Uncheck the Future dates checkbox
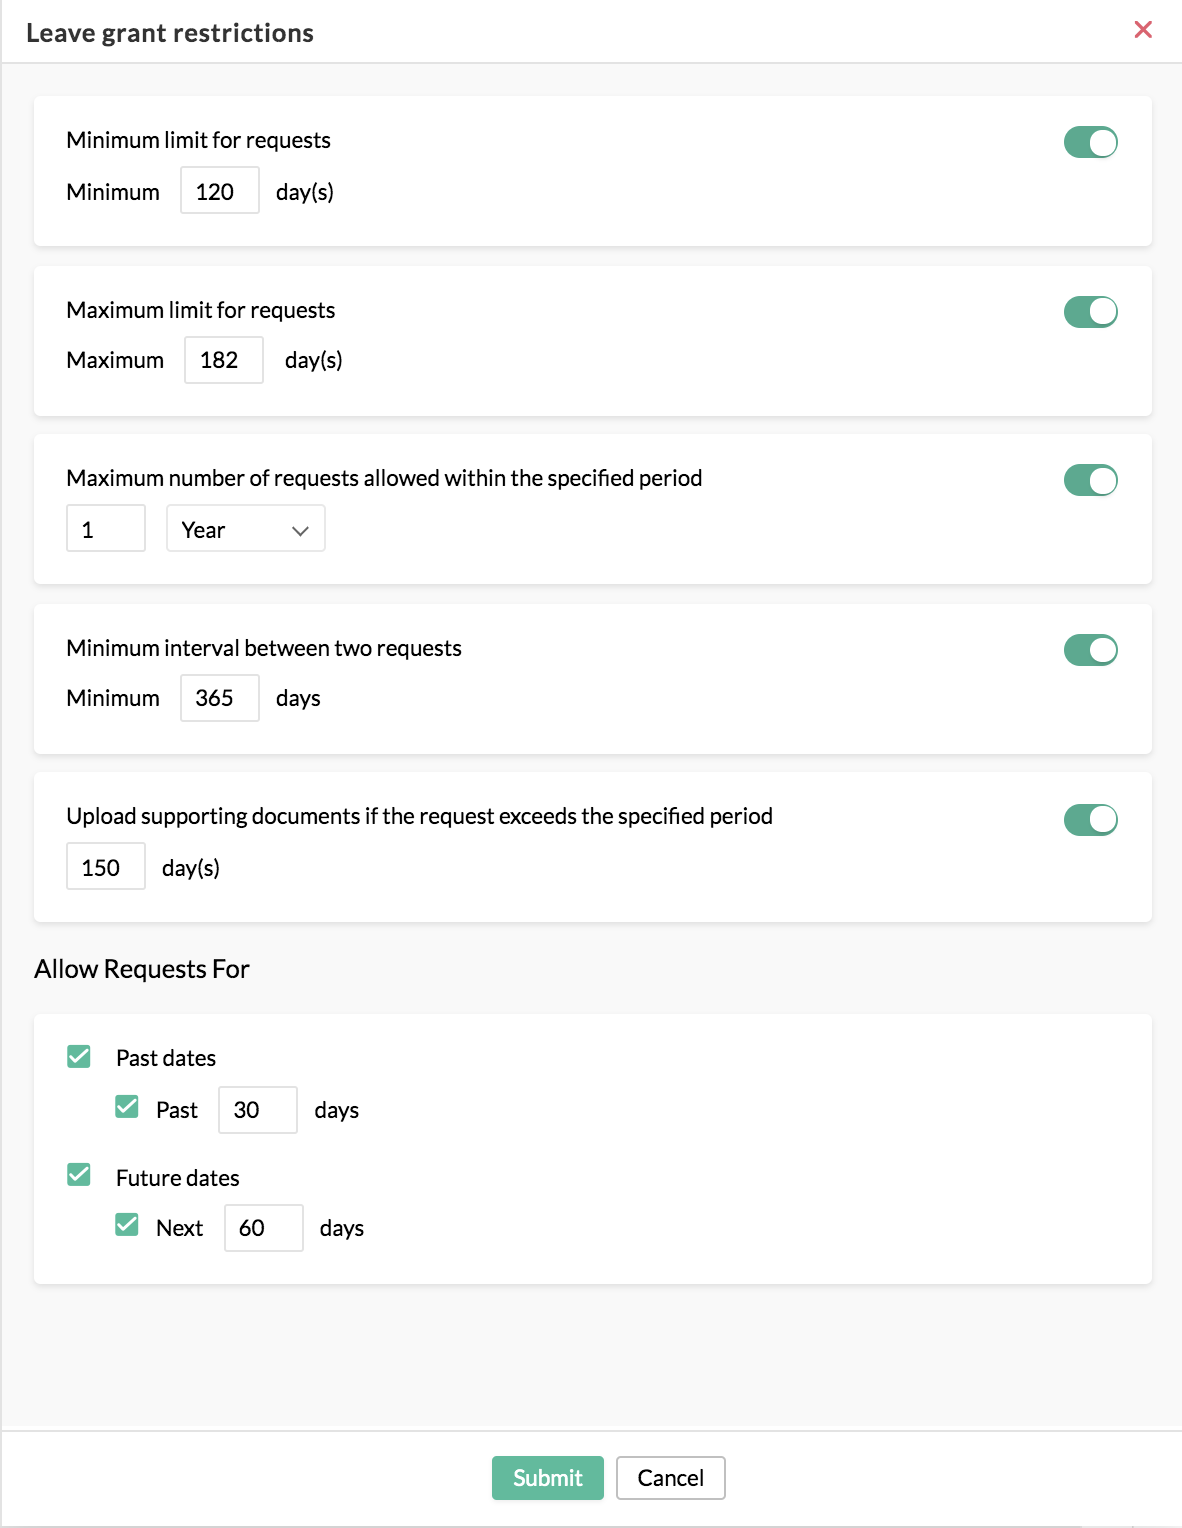This screenshot has width=1182, height=1528. click(x=79, y=1174)
